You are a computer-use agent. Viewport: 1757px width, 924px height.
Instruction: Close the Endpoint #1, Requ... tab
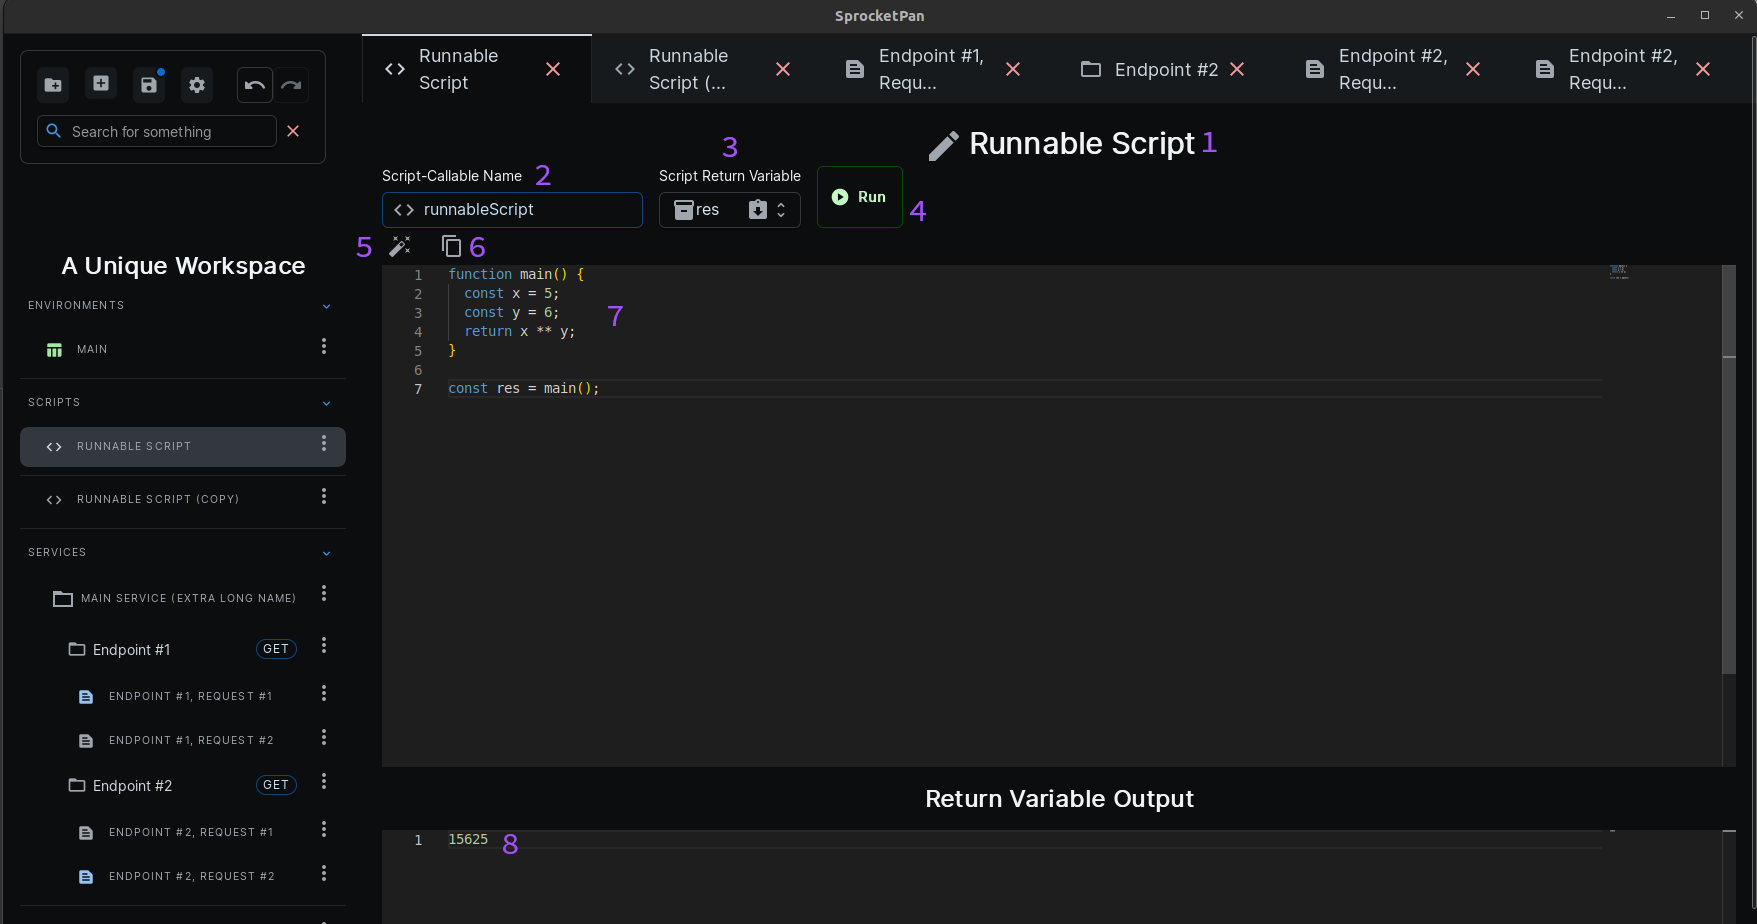coord(1013,69)
